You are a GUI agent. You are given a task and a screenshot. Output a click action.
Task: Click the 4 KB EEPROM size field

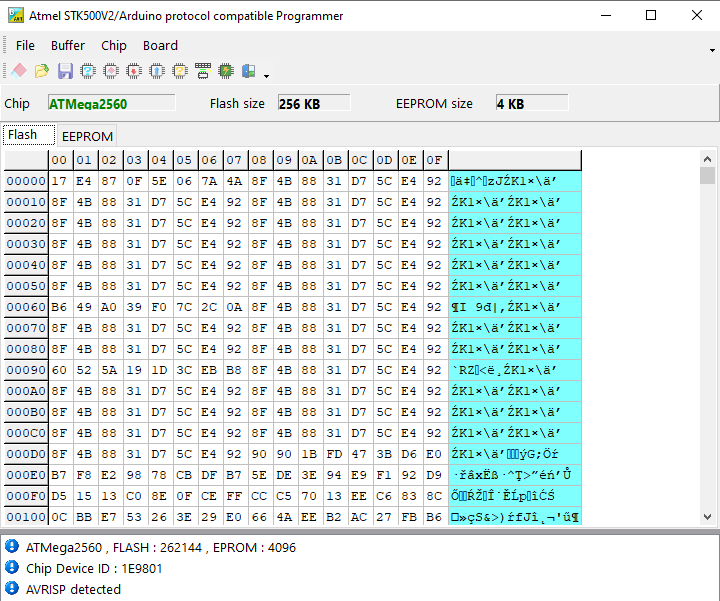click(532, 103)
